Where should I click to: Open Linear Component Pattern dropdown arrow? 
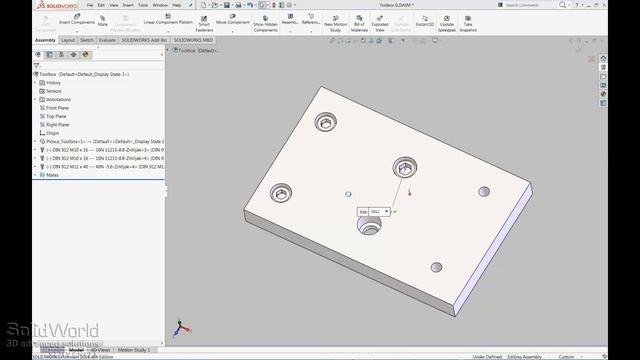coord(168,31)
